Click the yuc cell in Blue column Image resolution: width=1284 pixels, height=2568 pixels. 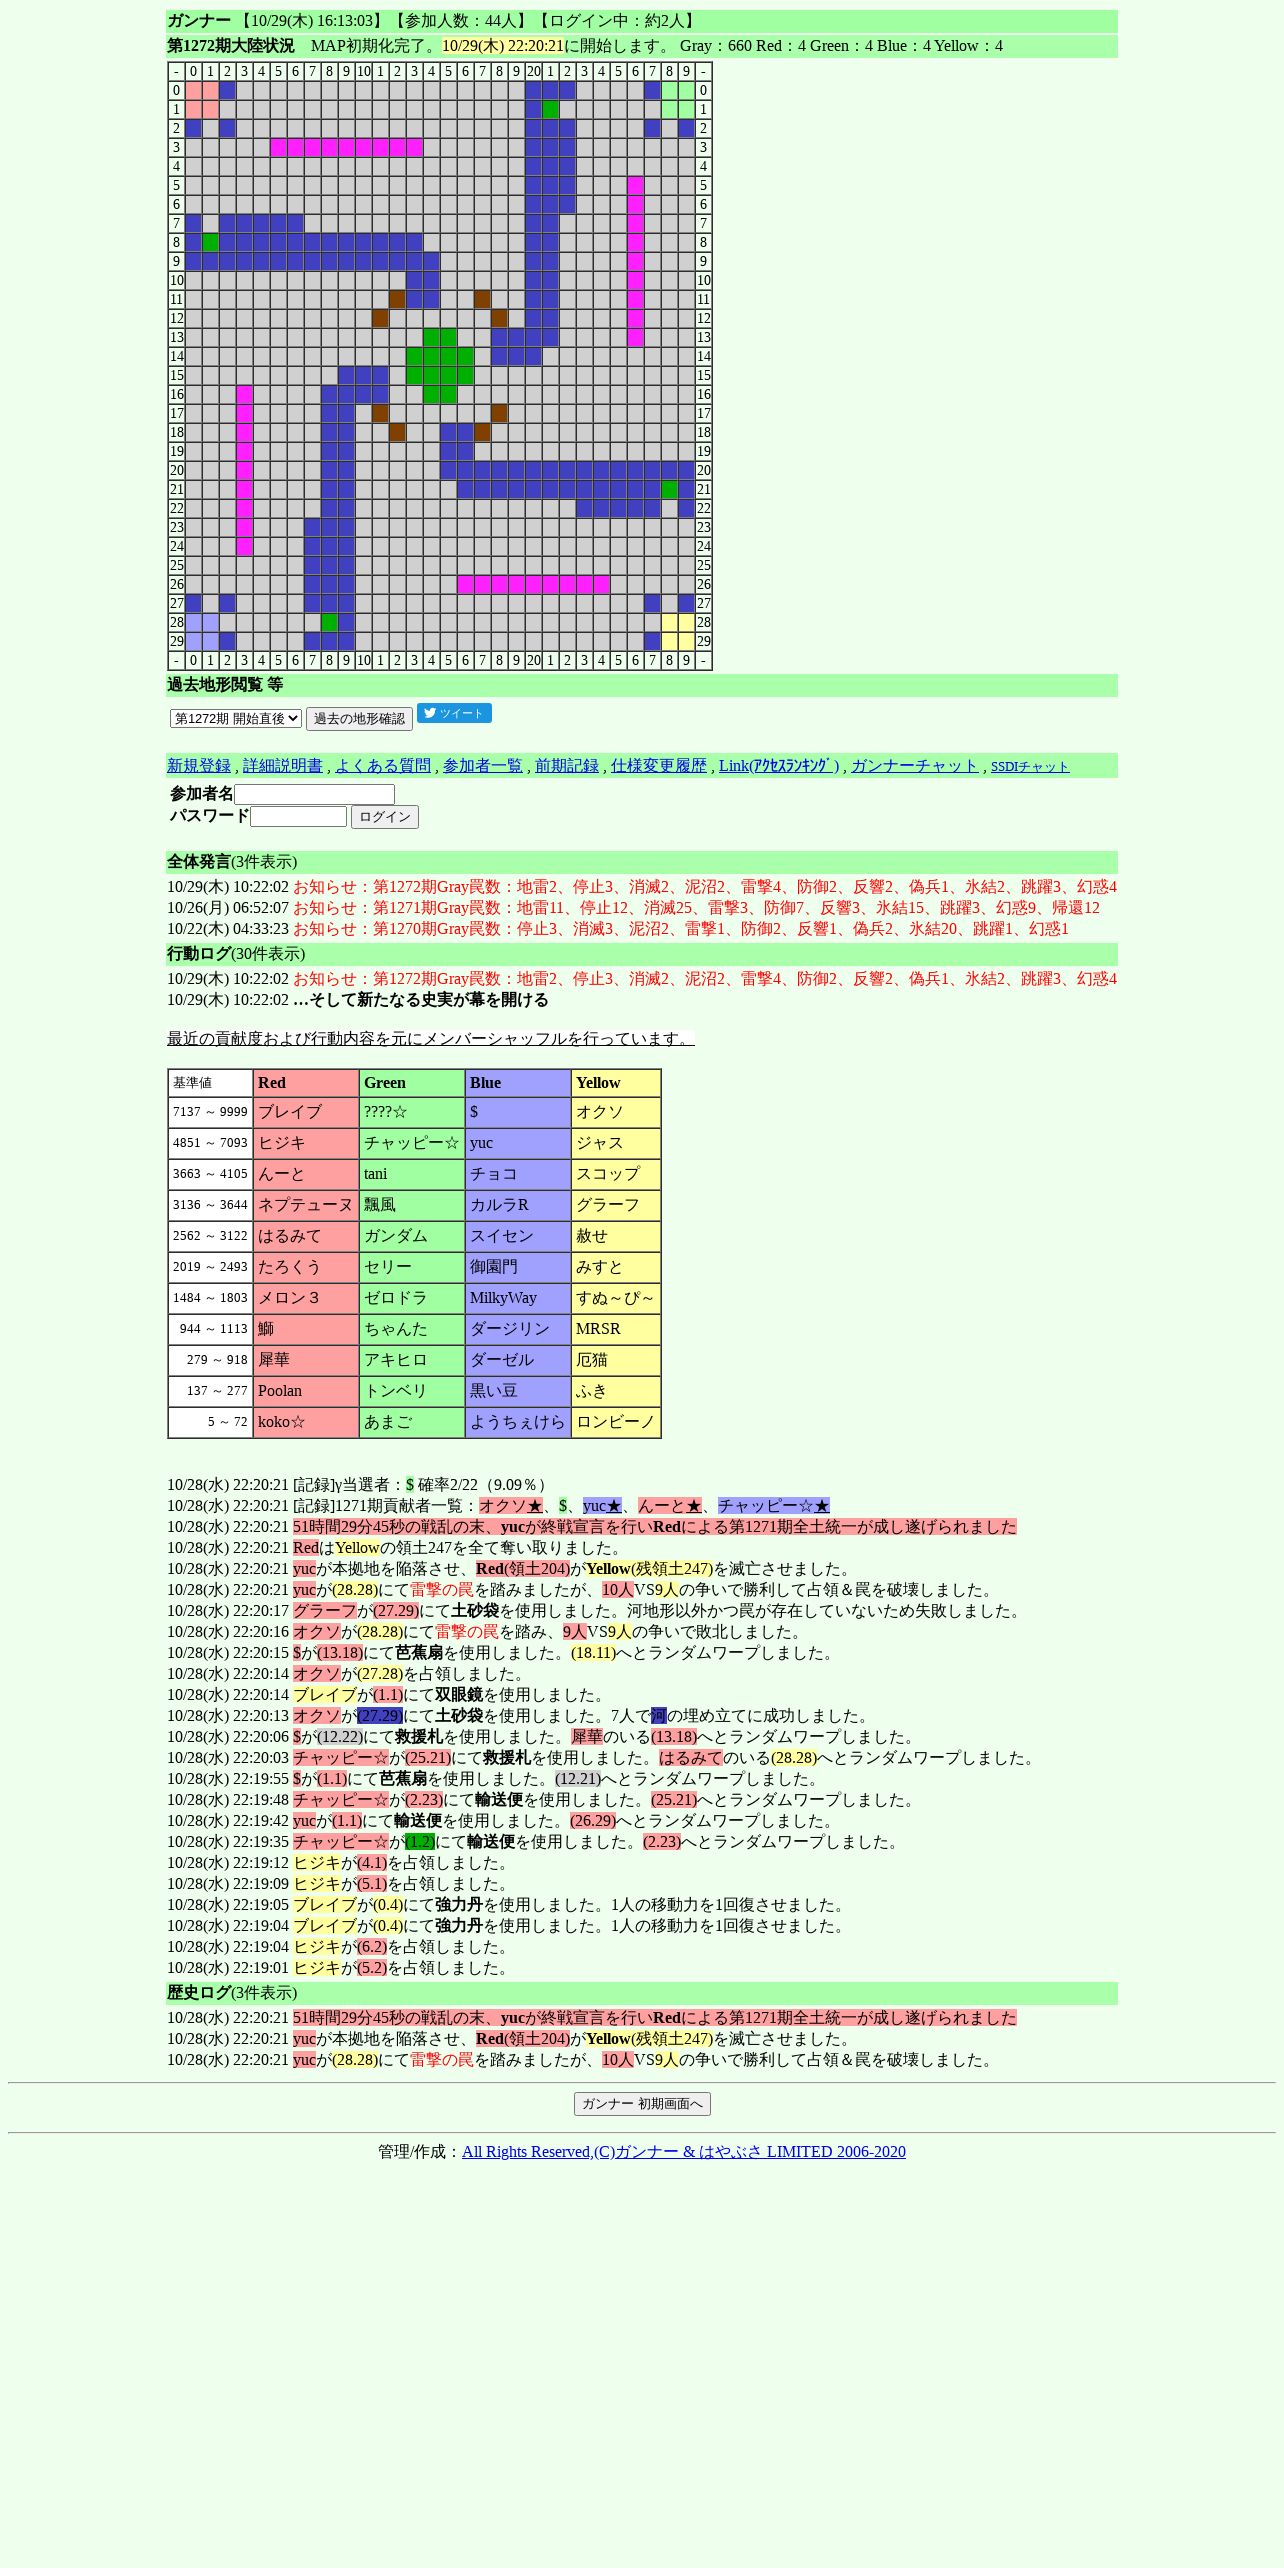[x=518, y=1143]
